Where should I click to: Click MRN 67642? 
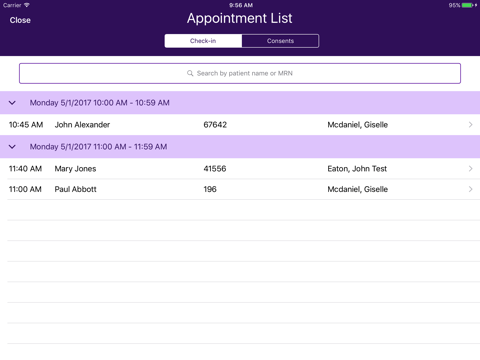point(215,125)
